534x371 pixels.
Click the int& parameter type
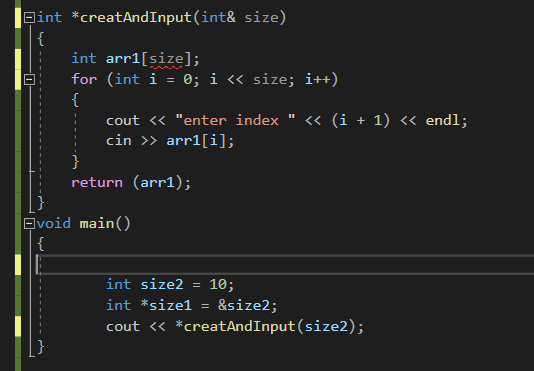tap(218, 18)
